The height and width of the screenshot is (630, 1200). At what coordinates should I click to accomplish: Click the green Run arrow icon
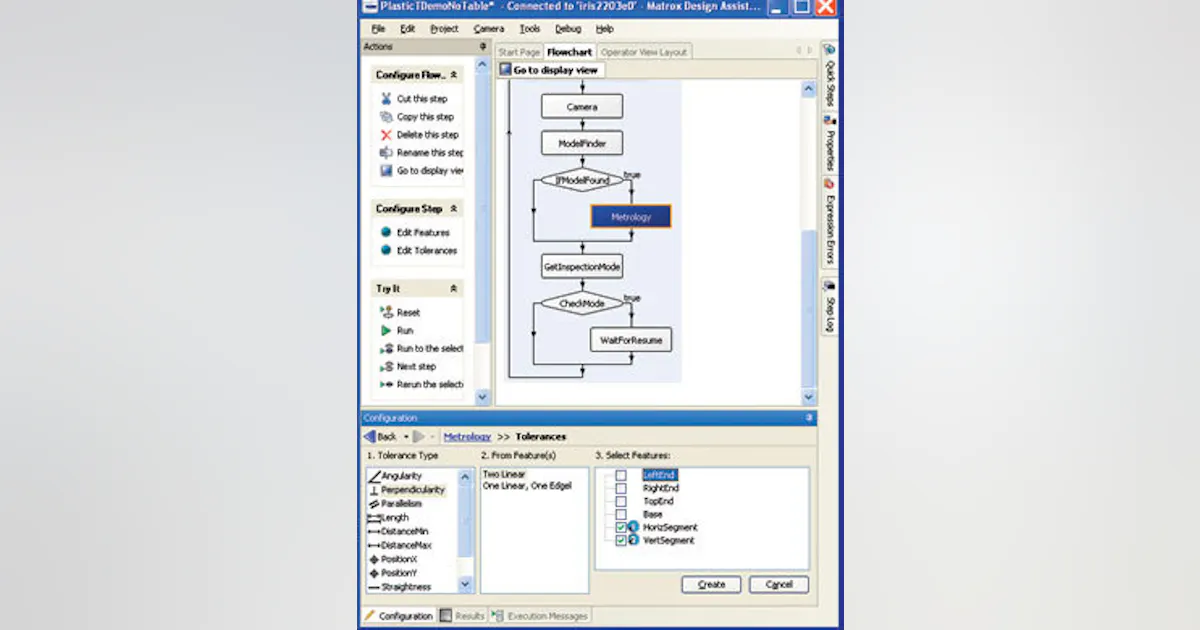pos(387,331)
